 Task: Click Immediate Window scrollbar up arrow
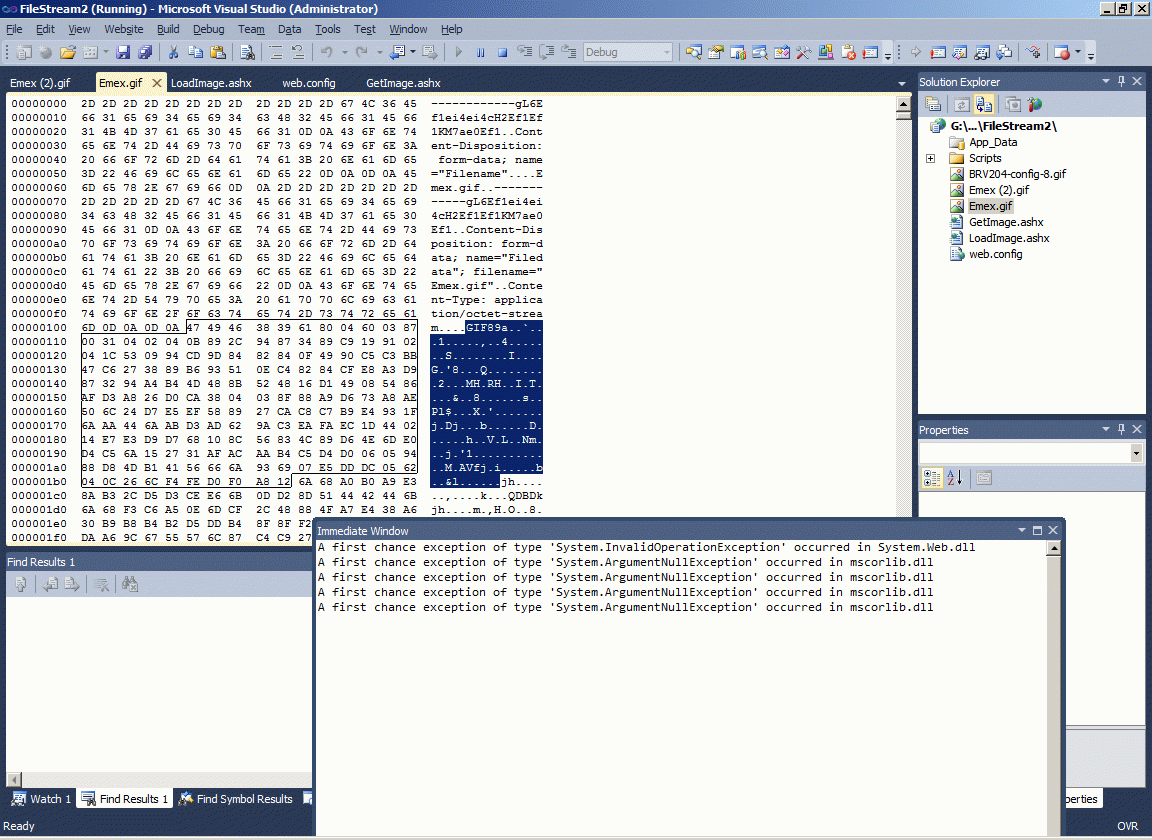(x=1054, y=548)
